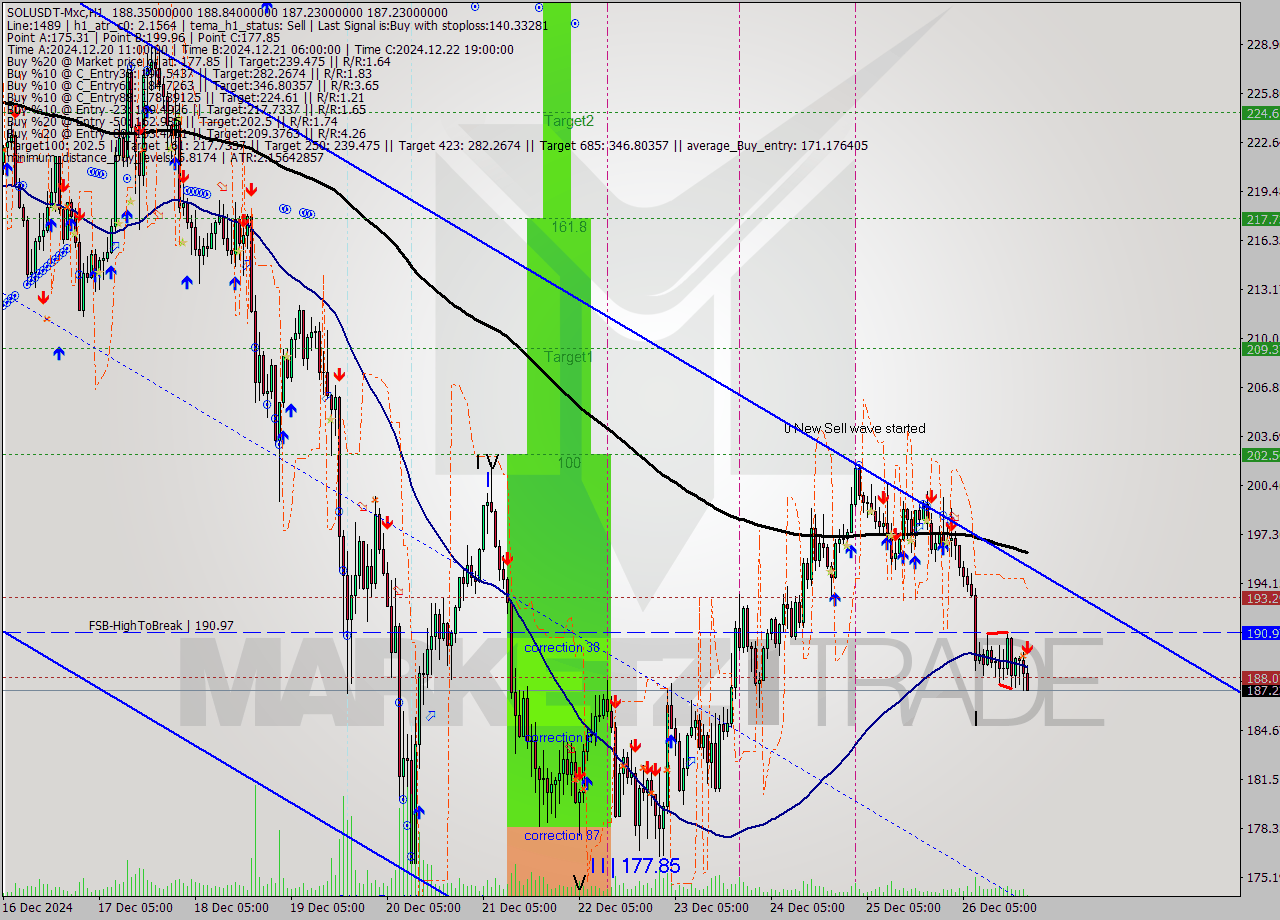Select the '0 New Sell wave started' annotation
This screenshot has height=920, width=1280.
[854, 428]
